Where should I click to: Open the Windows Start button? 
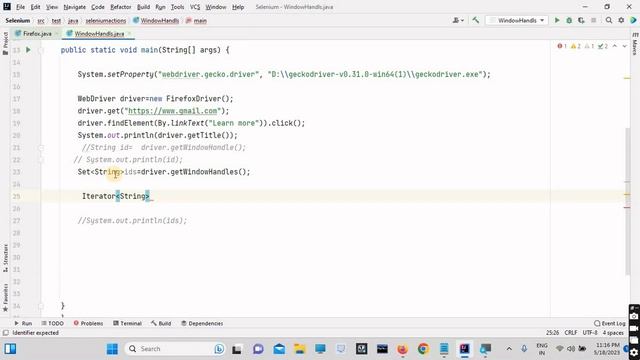click(112, 349)
